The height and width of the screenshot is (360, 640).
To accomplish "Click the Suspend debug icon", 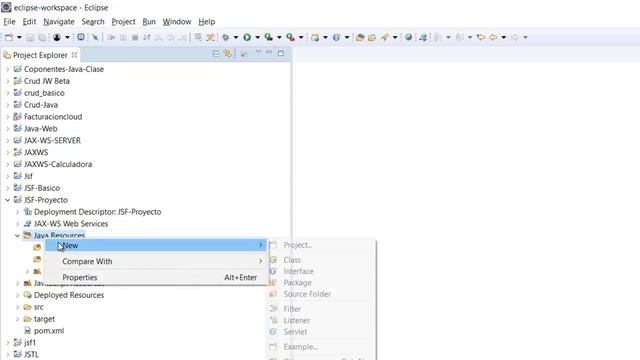I will point(123,37).
